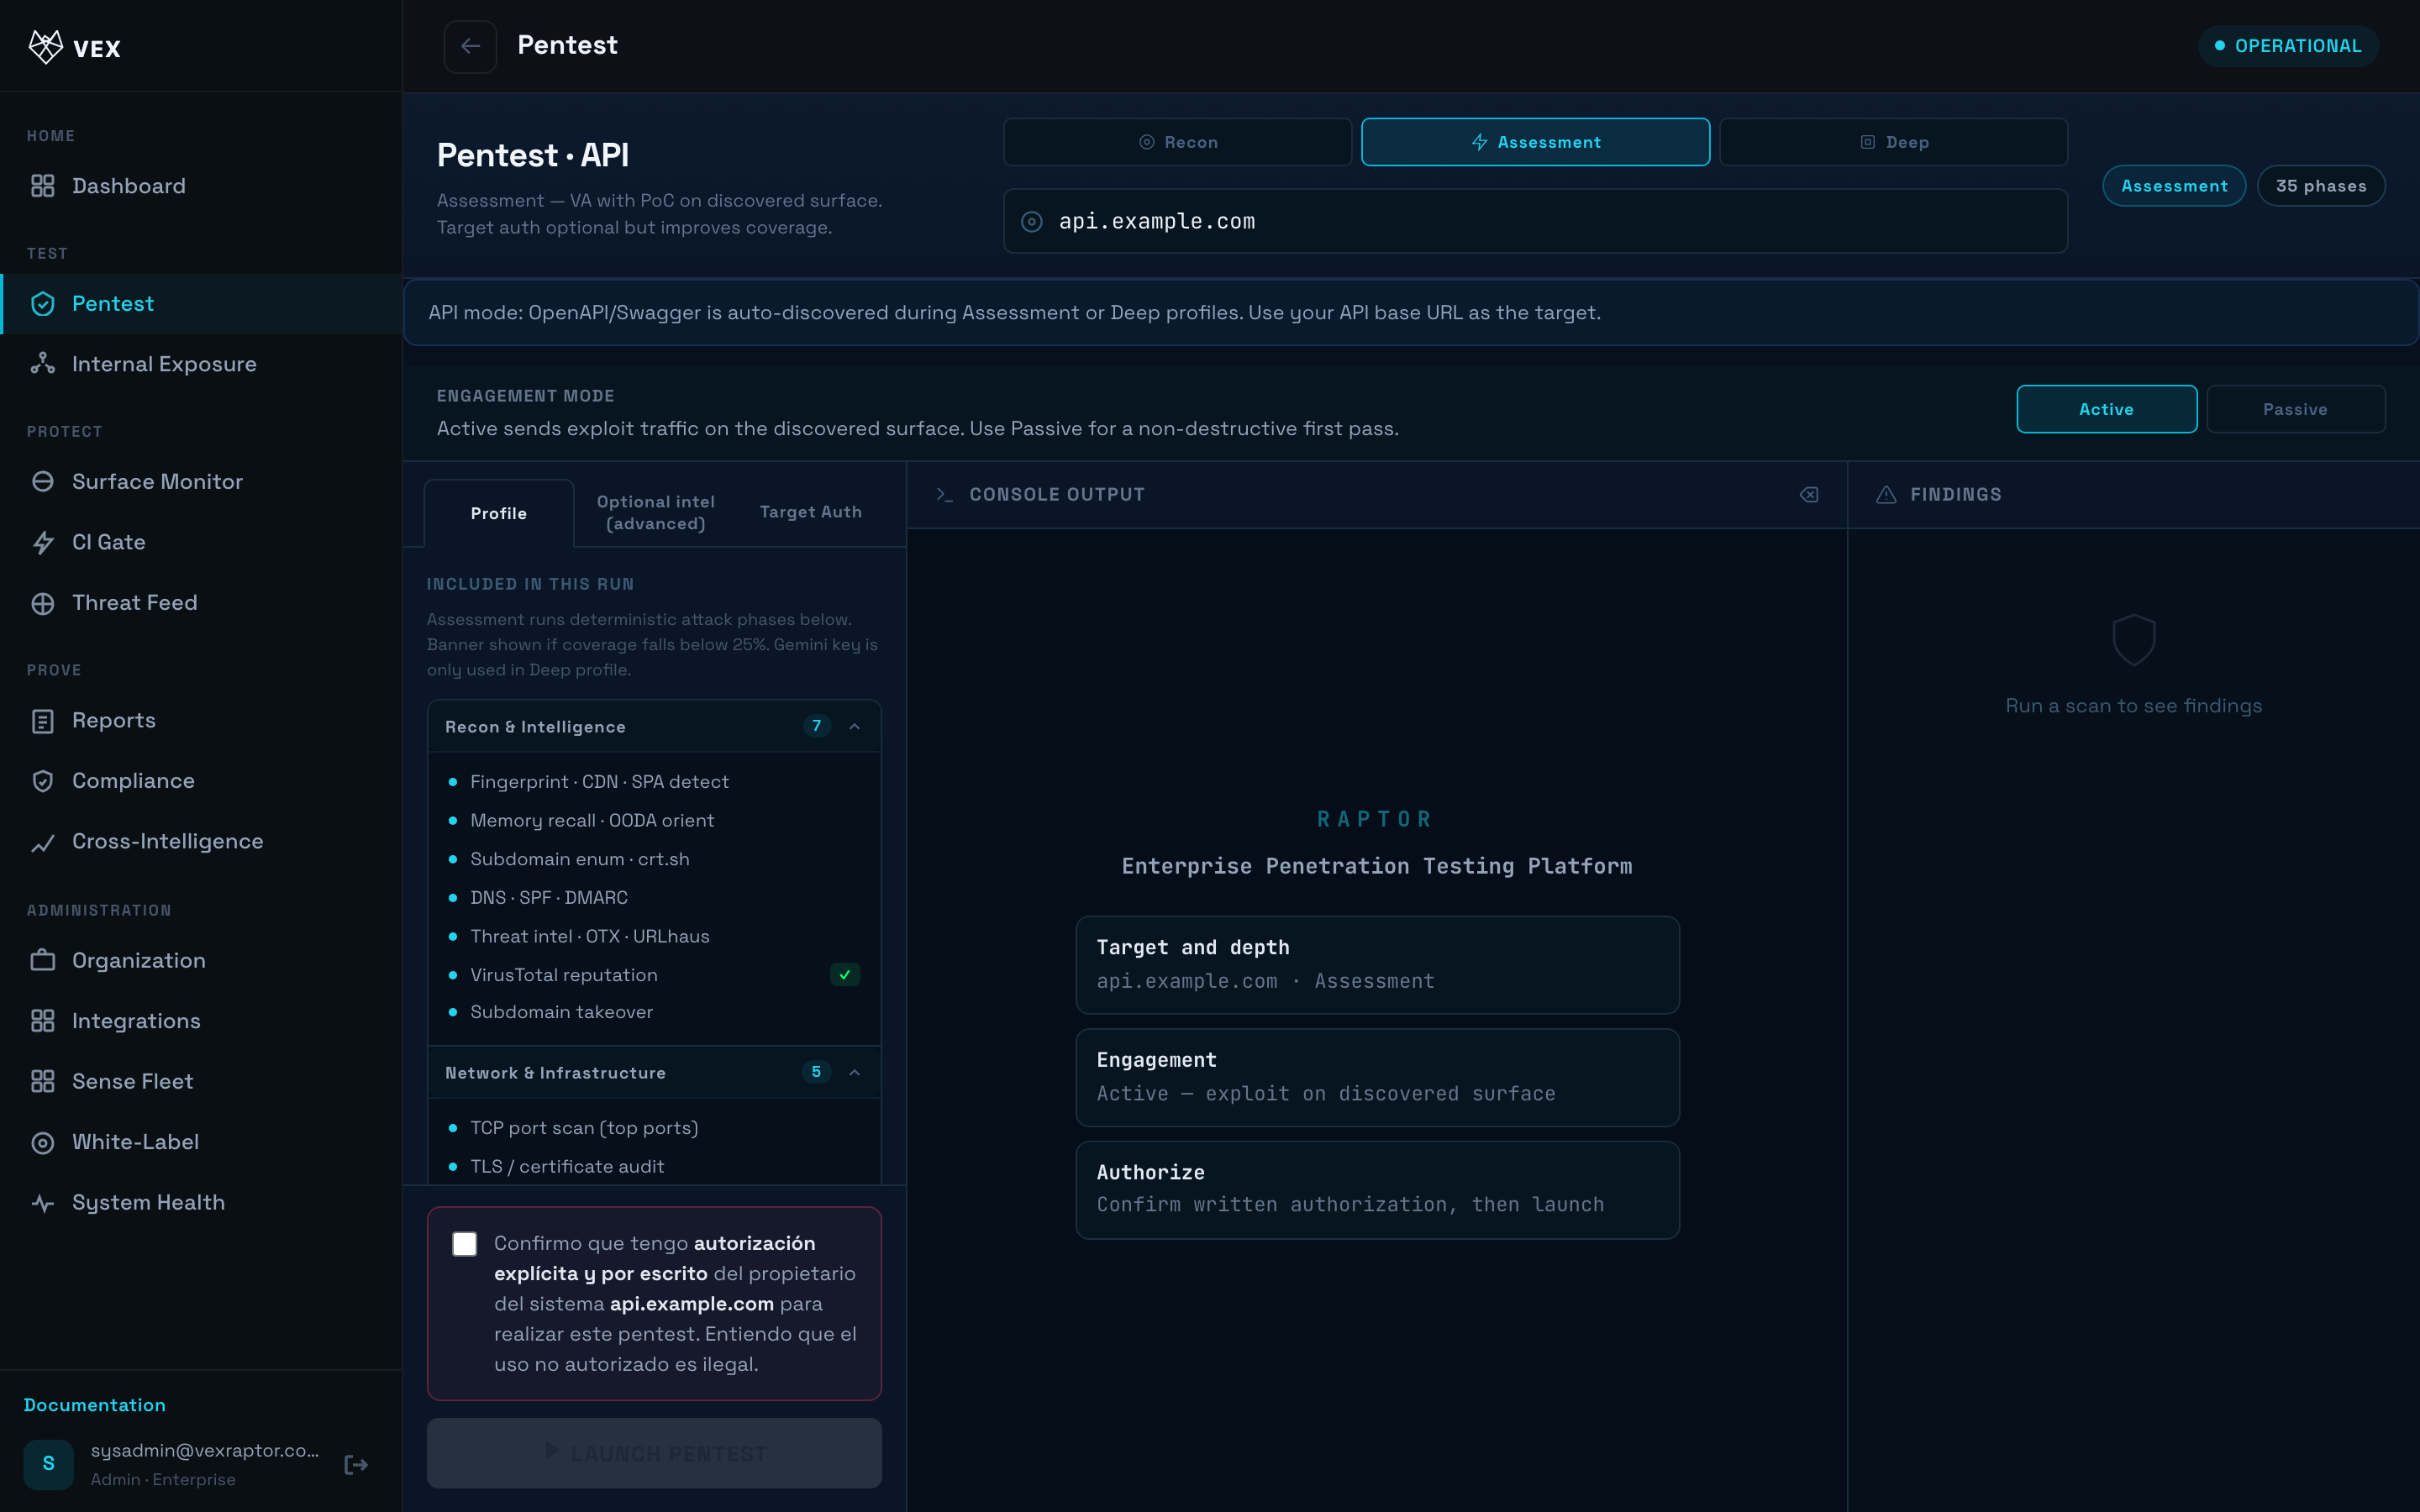Viewport: 2420px width, 1512px height.
Task: Click the Sense Fleet grid icon
Action: (x=42, y=1082)
